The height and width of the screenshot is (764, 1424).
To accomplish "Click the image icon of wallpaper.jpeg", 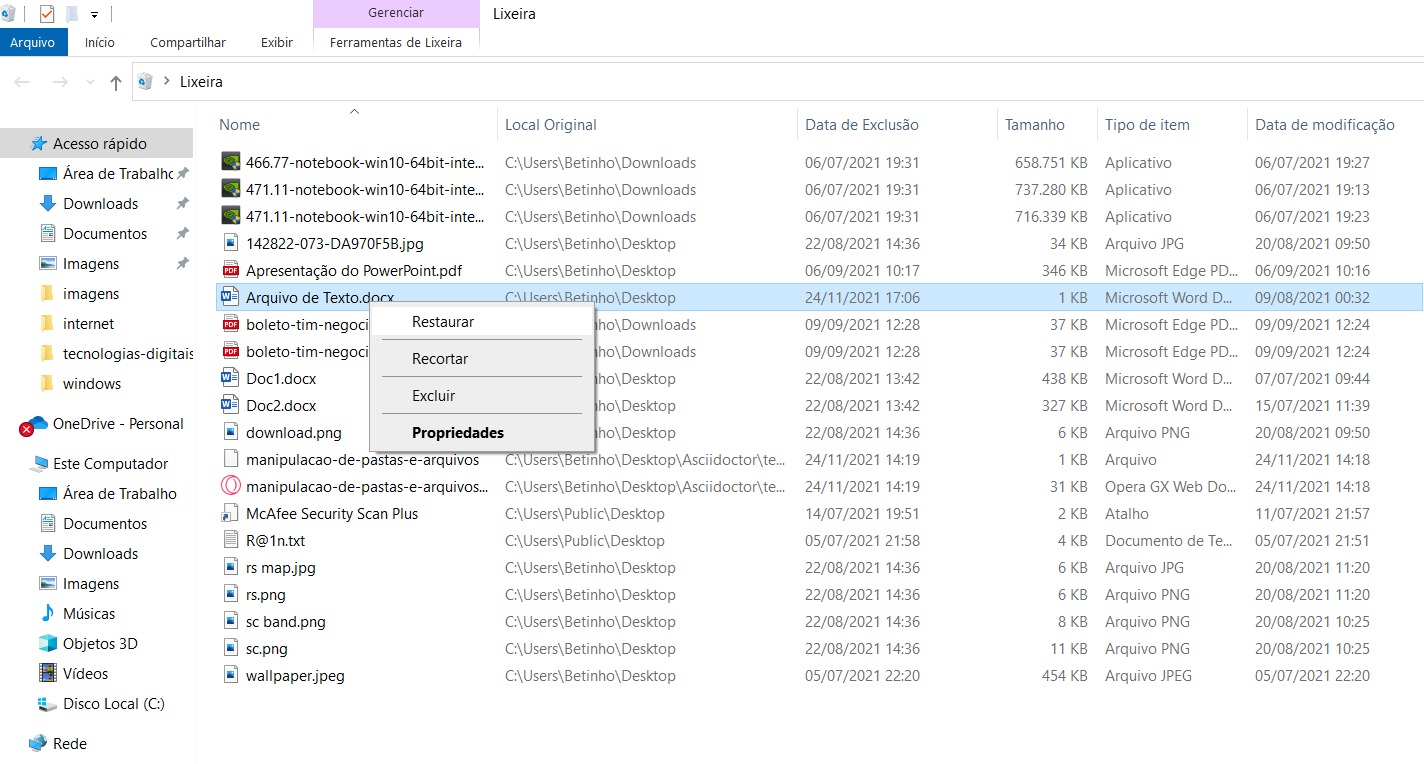I will click(x=231, y=675).
